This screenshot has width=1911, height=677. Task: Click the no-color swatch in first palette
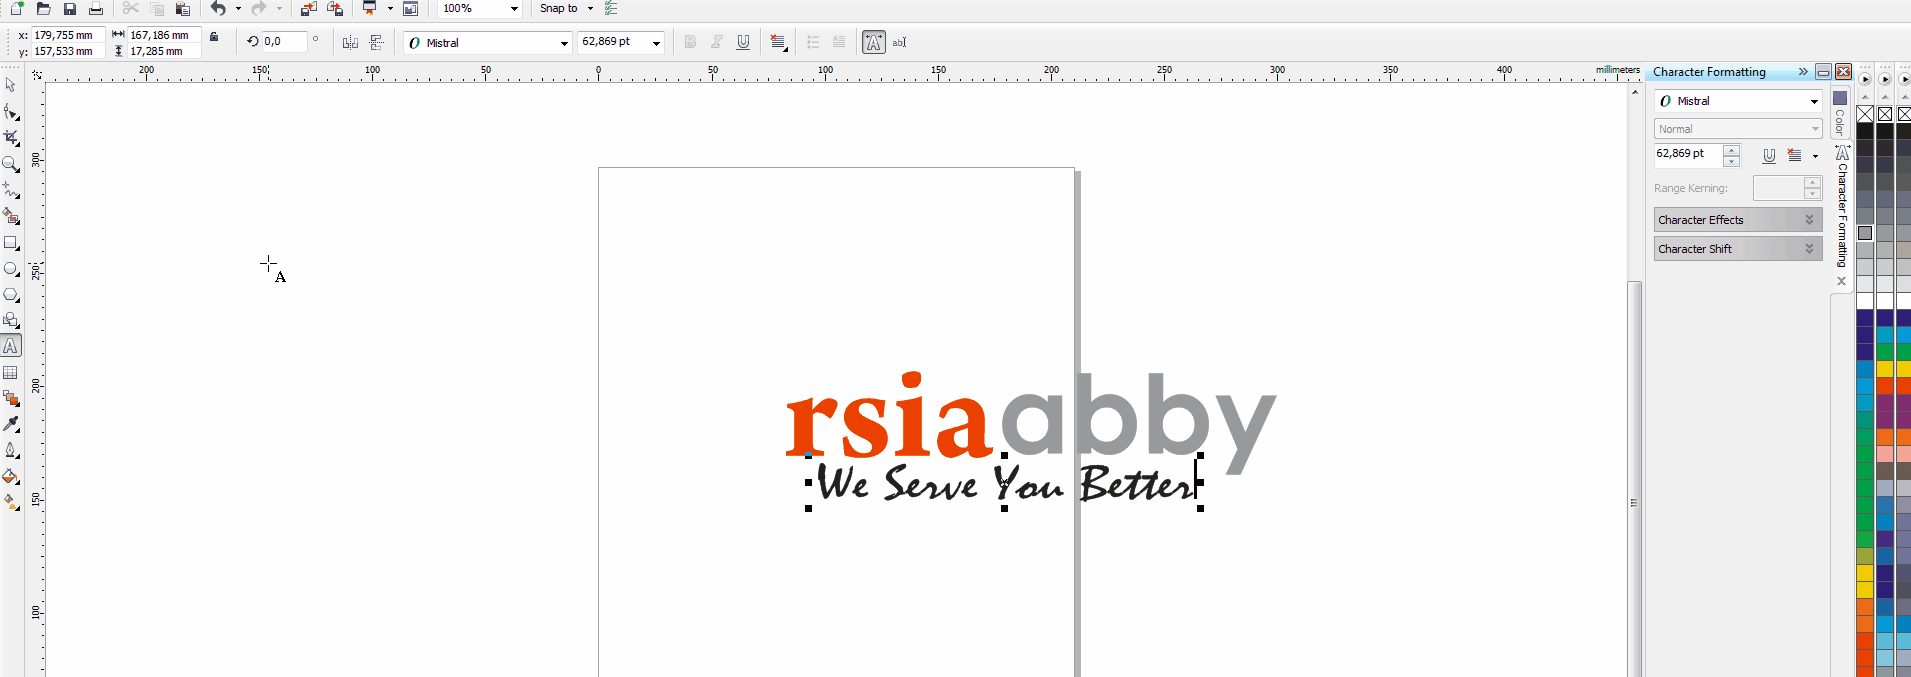click(x=1865, y=114)
